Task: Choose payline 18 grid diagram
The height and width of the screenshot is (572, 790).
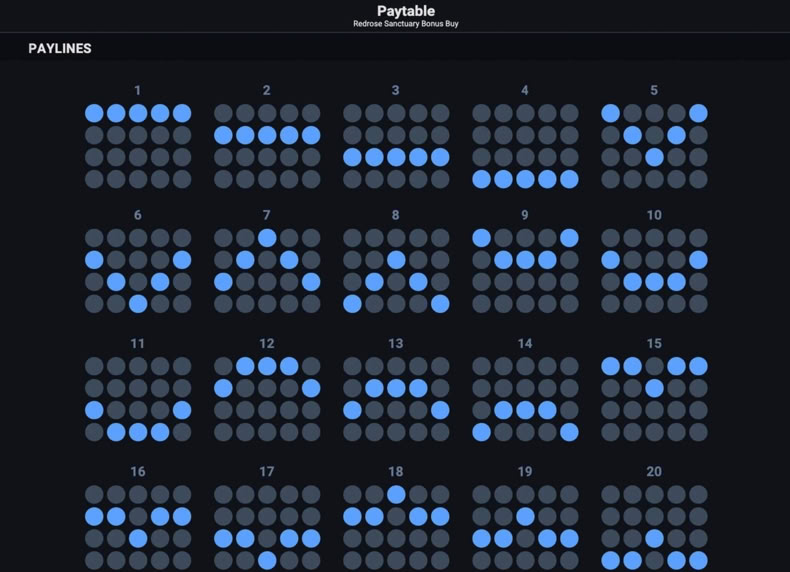Action: point(396,528)
